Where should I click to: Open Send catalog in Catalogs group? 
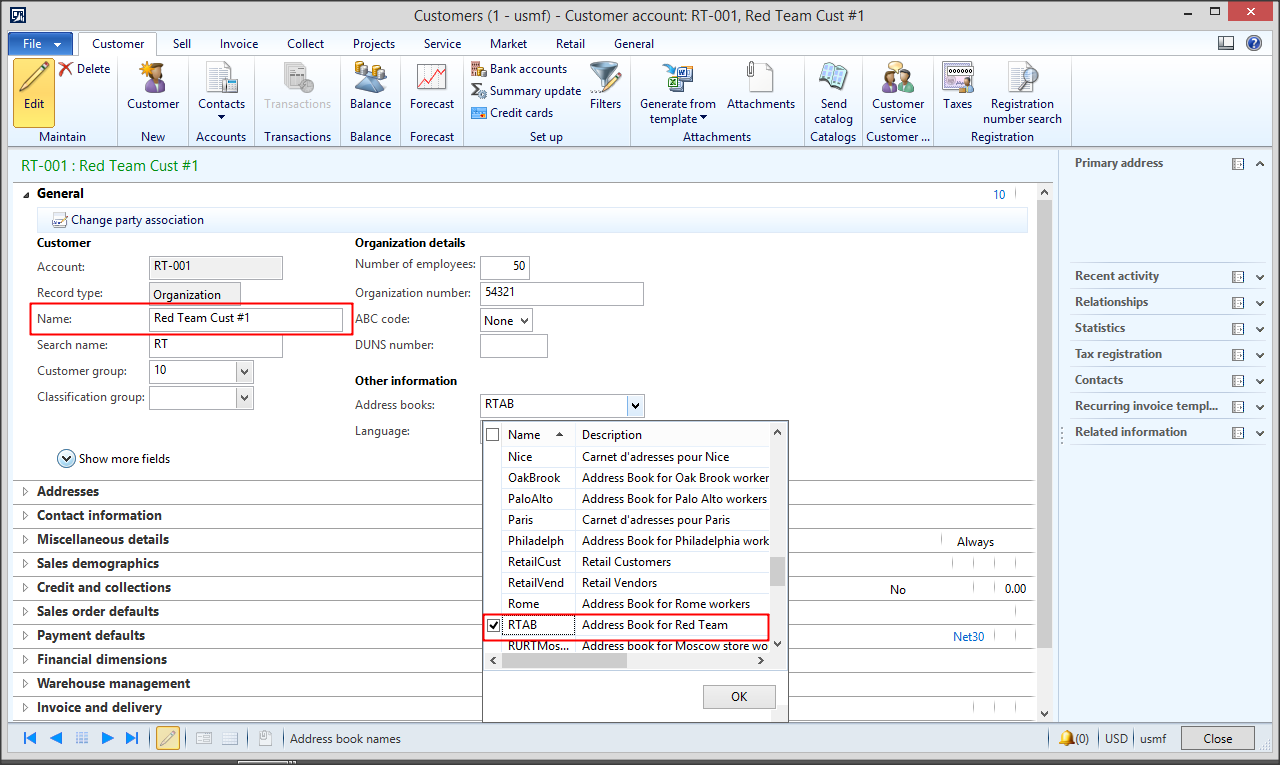832,90
